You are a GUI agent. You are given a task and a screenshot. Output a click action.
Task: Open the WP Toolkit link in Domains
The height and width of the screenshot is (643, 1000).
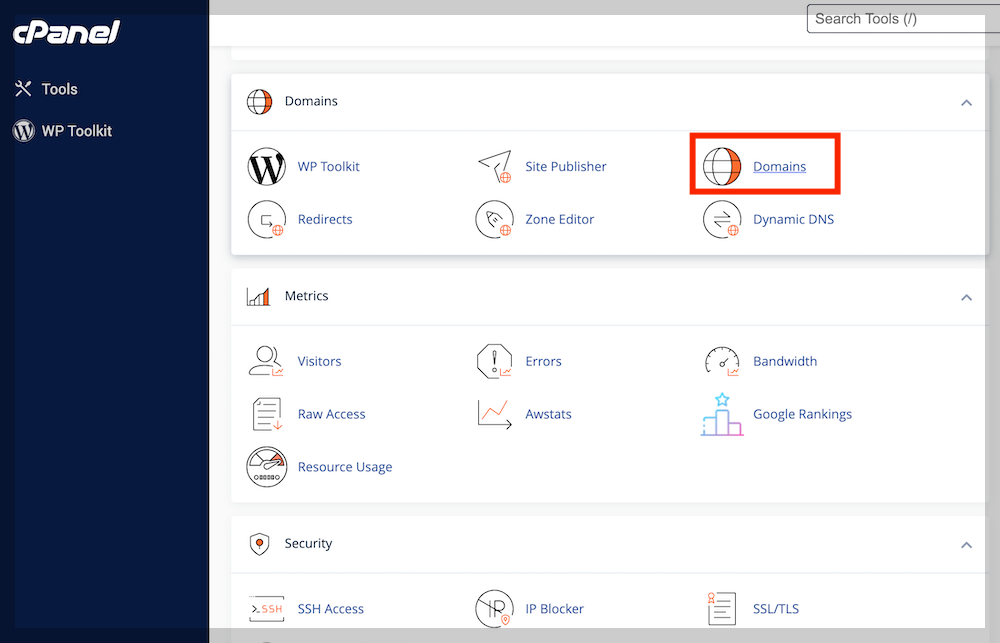328,166
